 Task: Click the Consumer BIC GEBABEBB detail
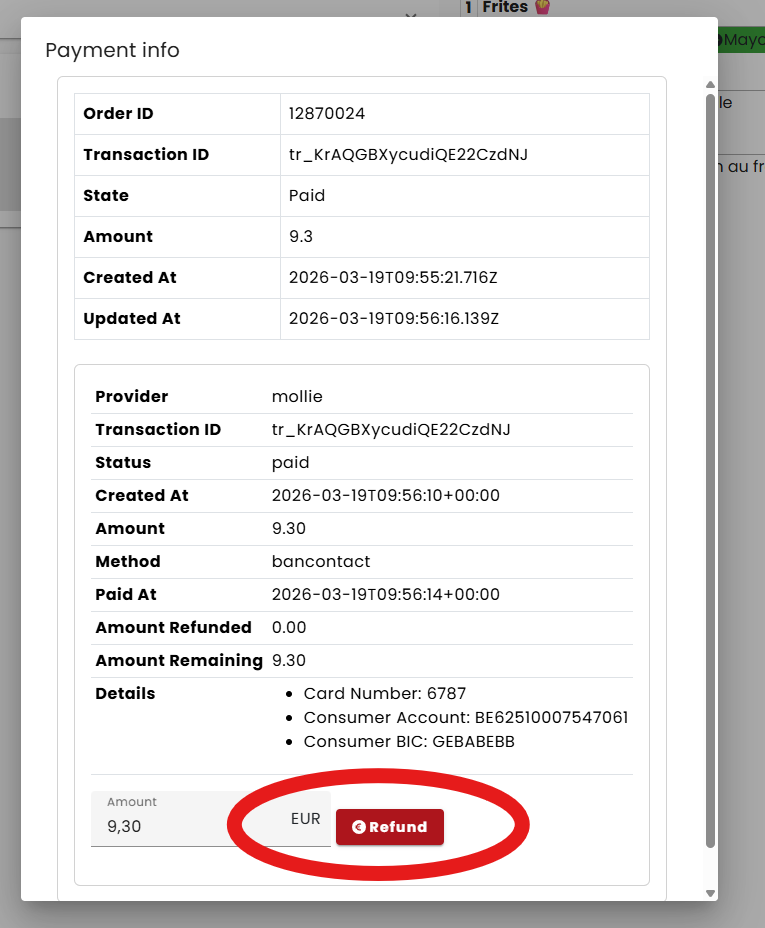(409, 743)
